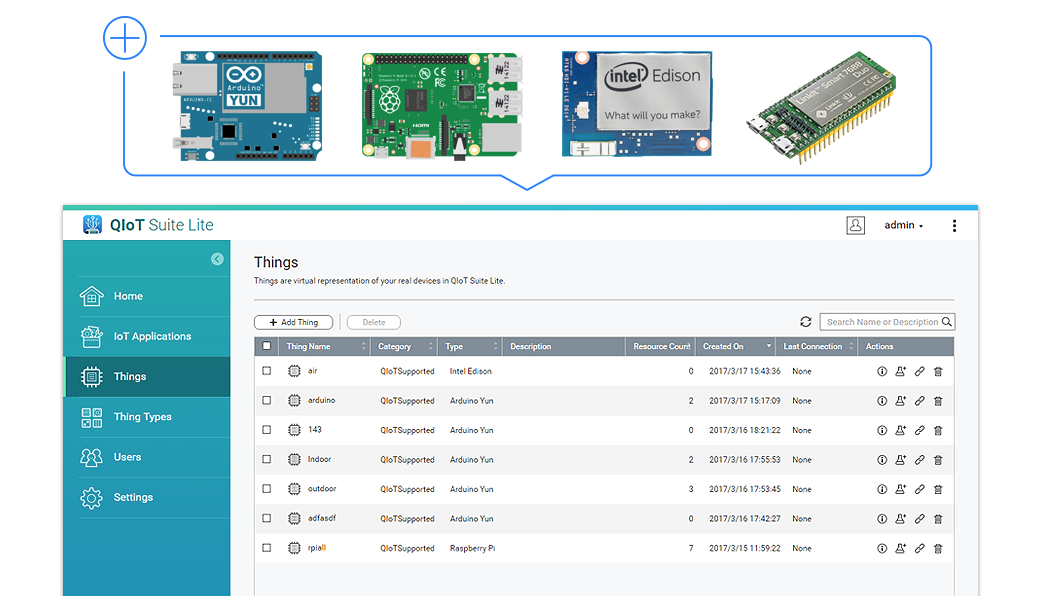This screenshot has width=1053, height=596.
Task: Open the thing named arduino
Action: (321, 400)
